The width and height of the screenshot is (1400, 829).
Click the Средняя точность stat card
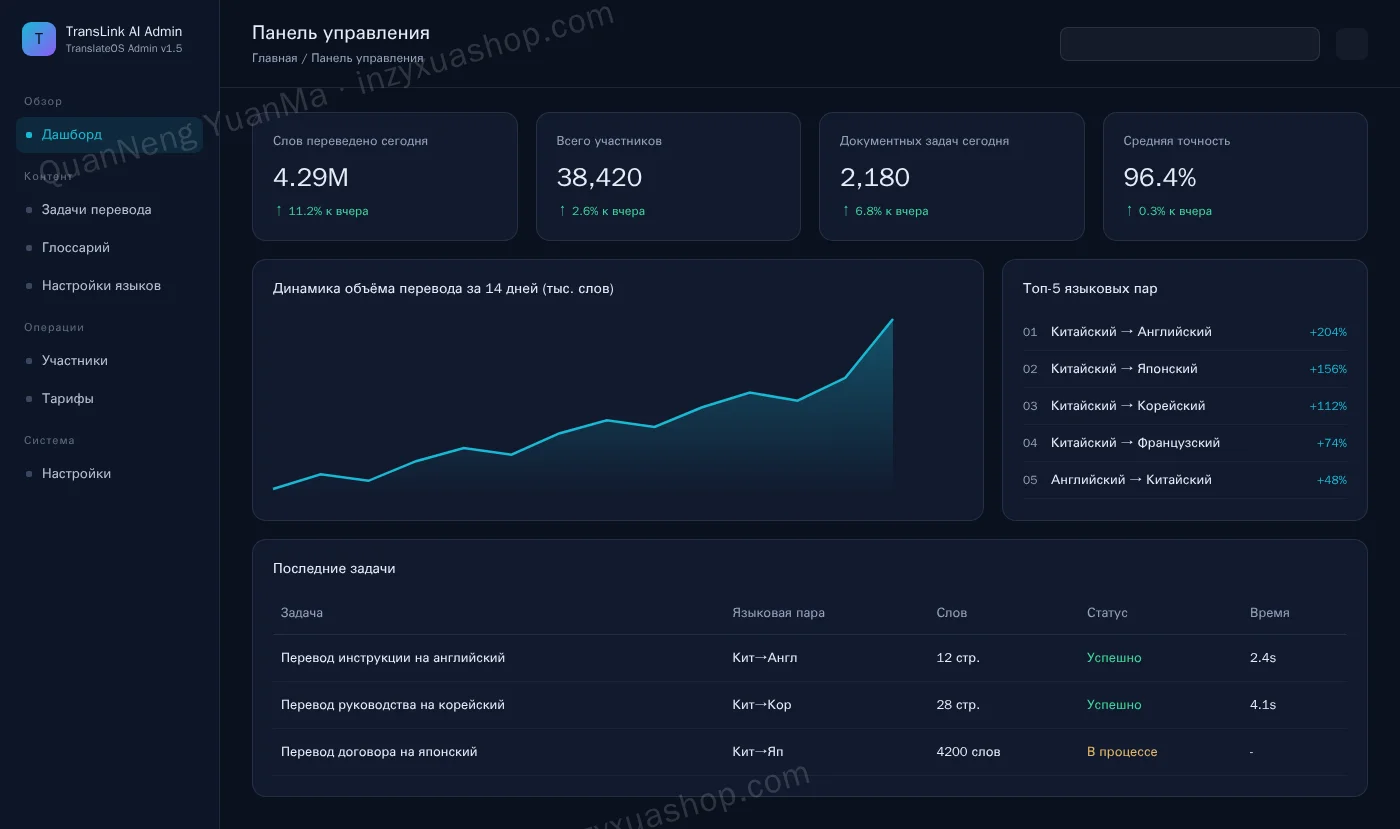(1235, 176)
